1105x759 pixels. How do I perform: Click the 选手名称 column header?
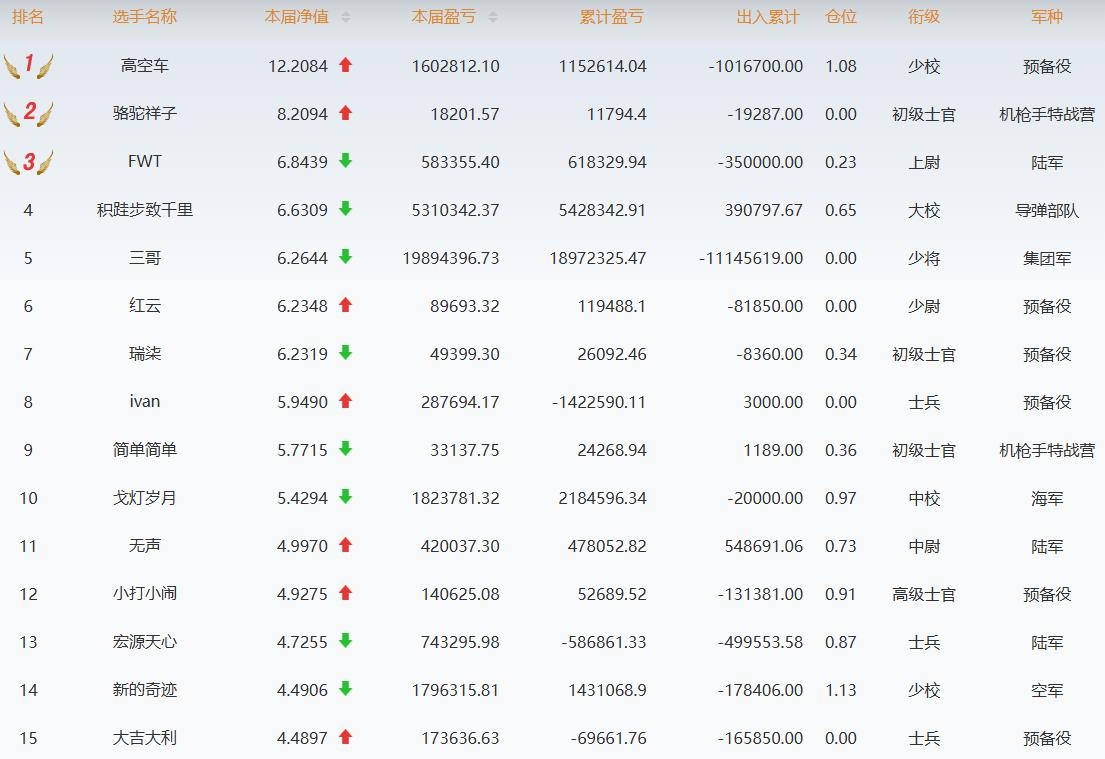[145, 17]
